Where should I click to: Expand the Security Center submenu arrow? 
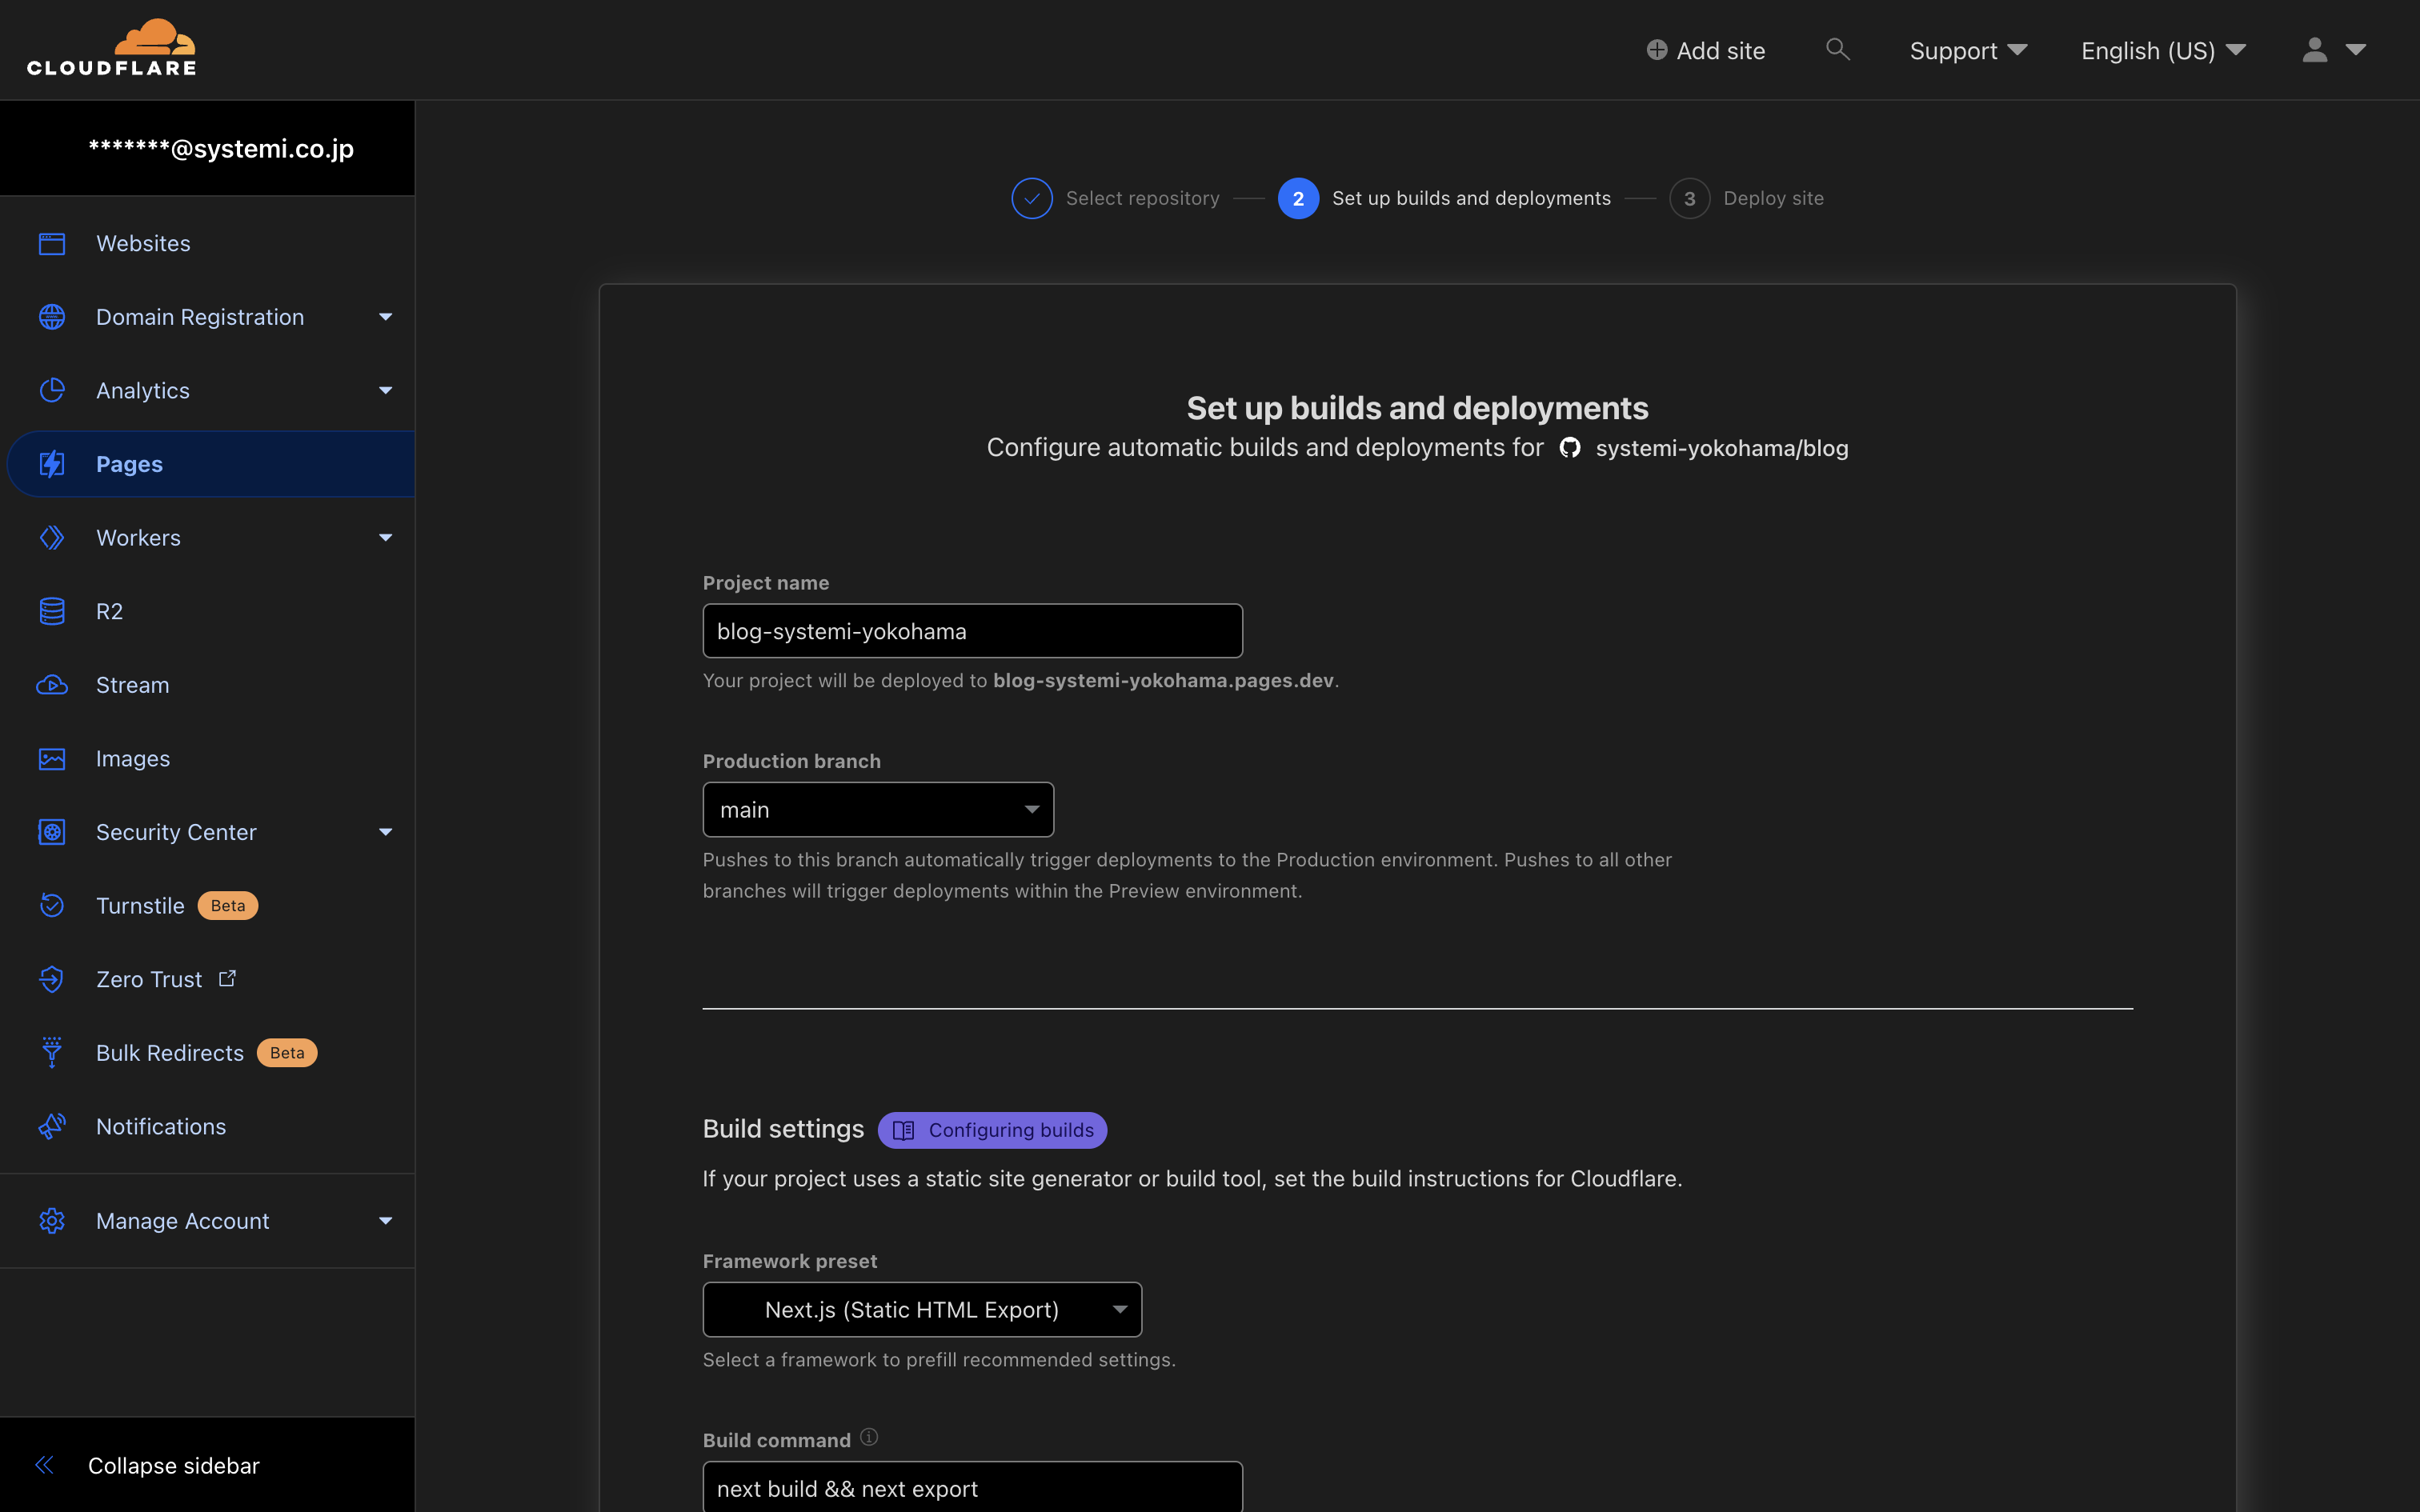[x=385, y=832]
